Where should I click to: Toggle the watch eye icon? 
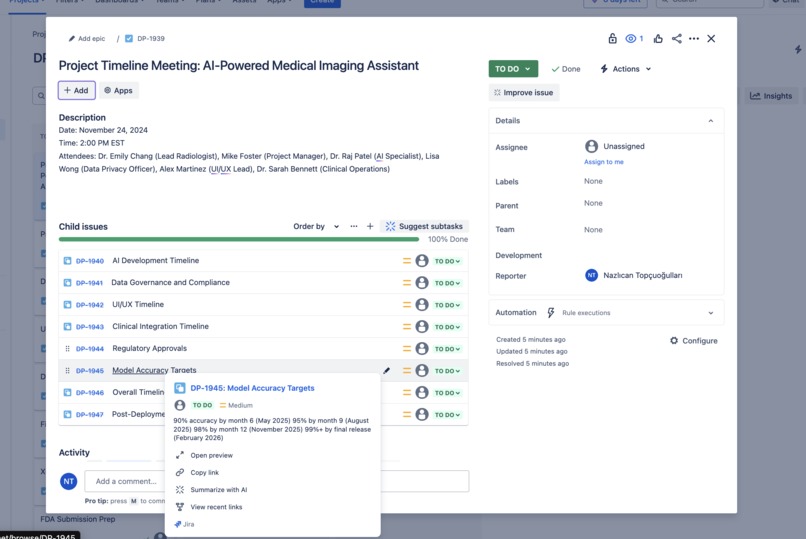tap(631, 39)
